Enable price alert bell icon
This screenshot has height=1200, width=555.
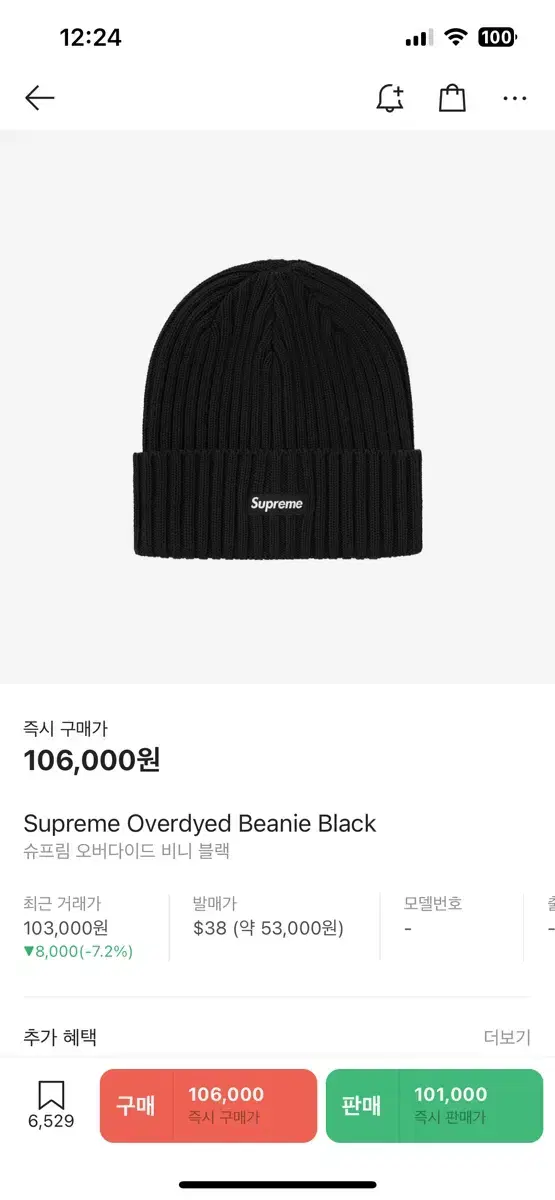(x=390, y=97)
